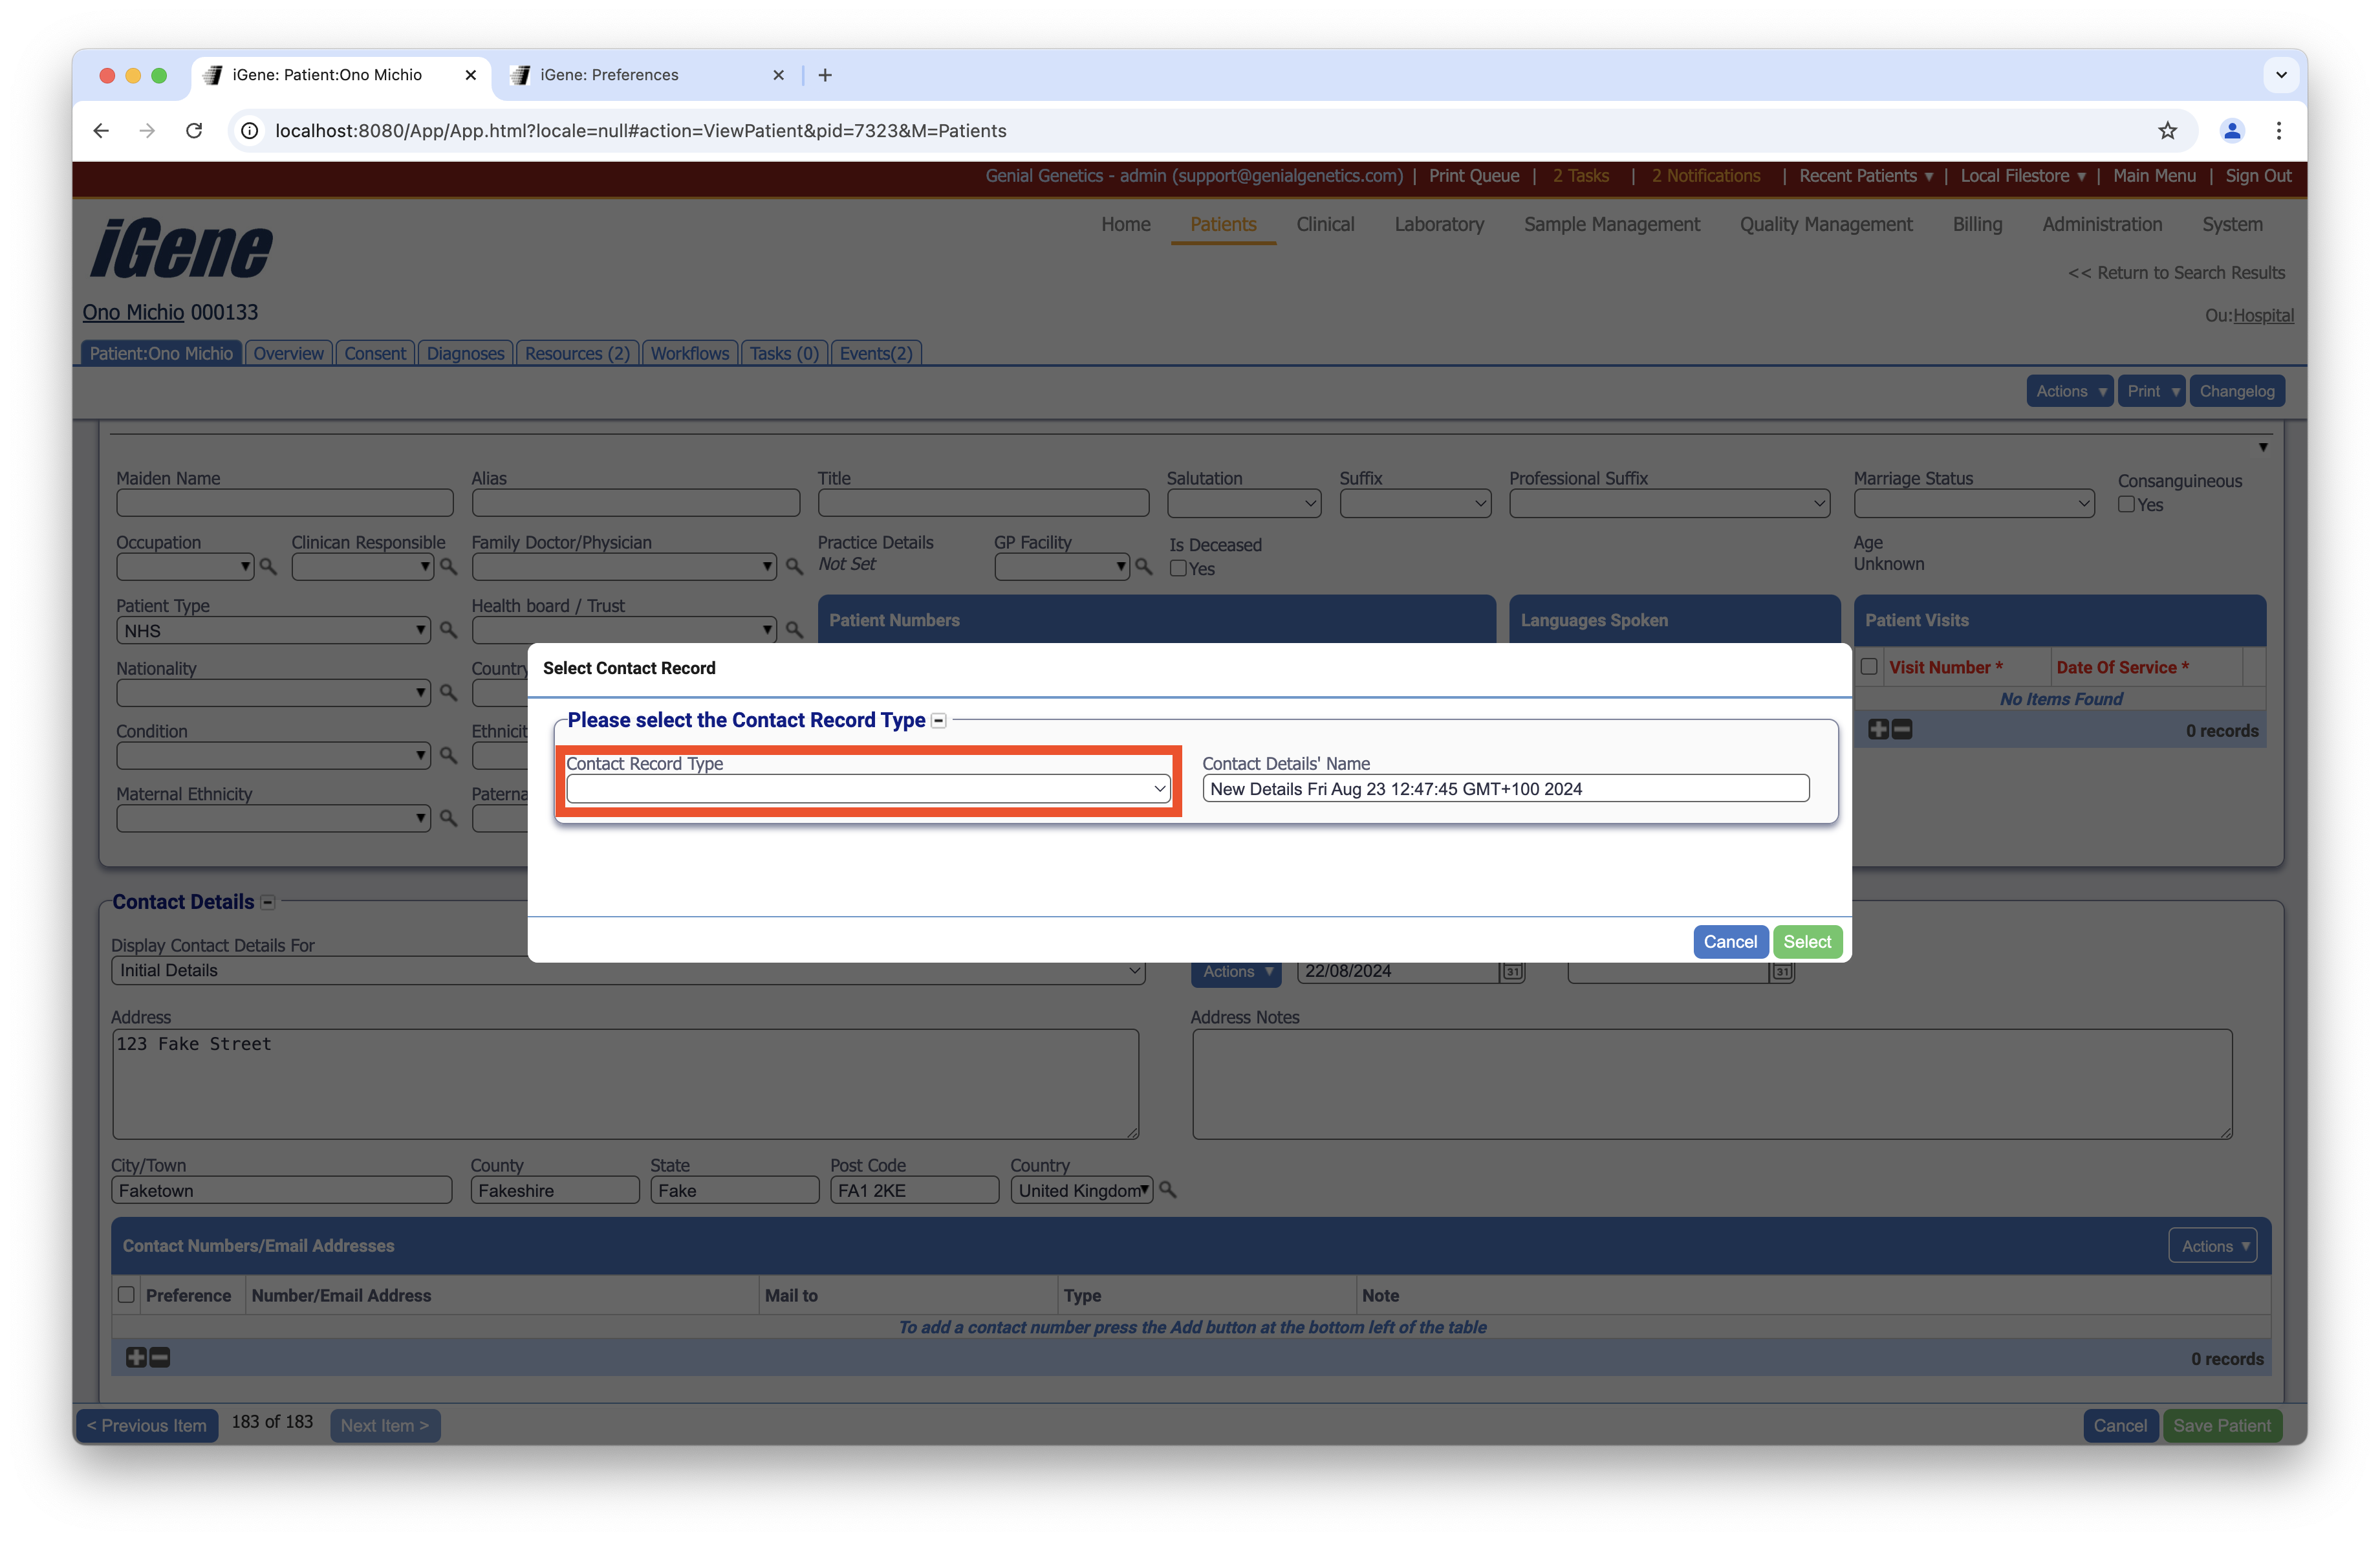2380x1541 pixels.
Task: Check the Contact Numbers select-all checkbox
Action: pos(126,1295)
